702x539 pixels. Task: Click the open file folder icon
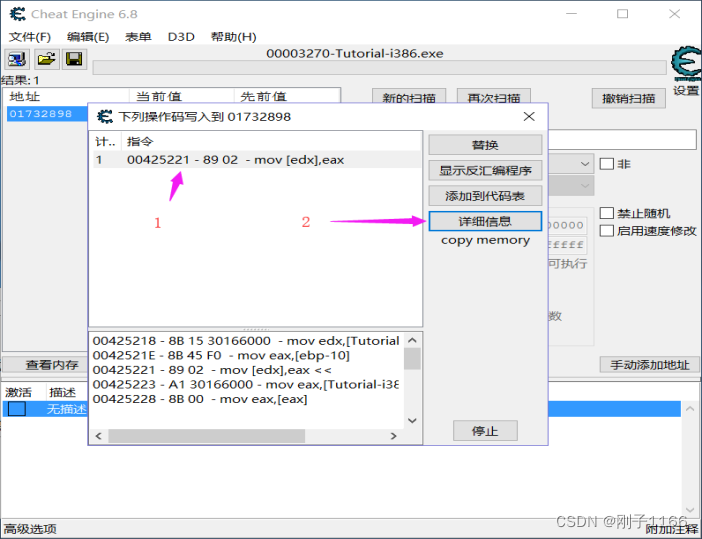[x=47, y=59]
